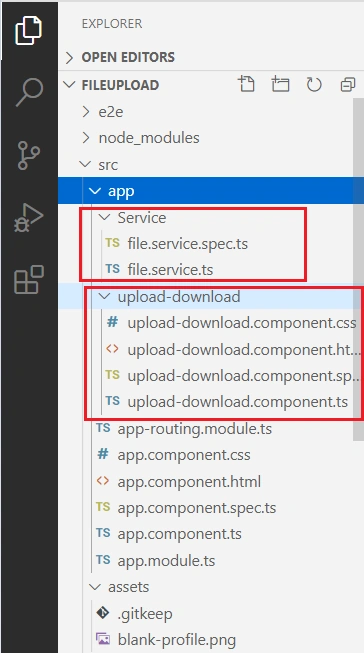Click the TS icon of app.component.spec.ts
This screenshot has height=653, width=364.
point(103,507)
